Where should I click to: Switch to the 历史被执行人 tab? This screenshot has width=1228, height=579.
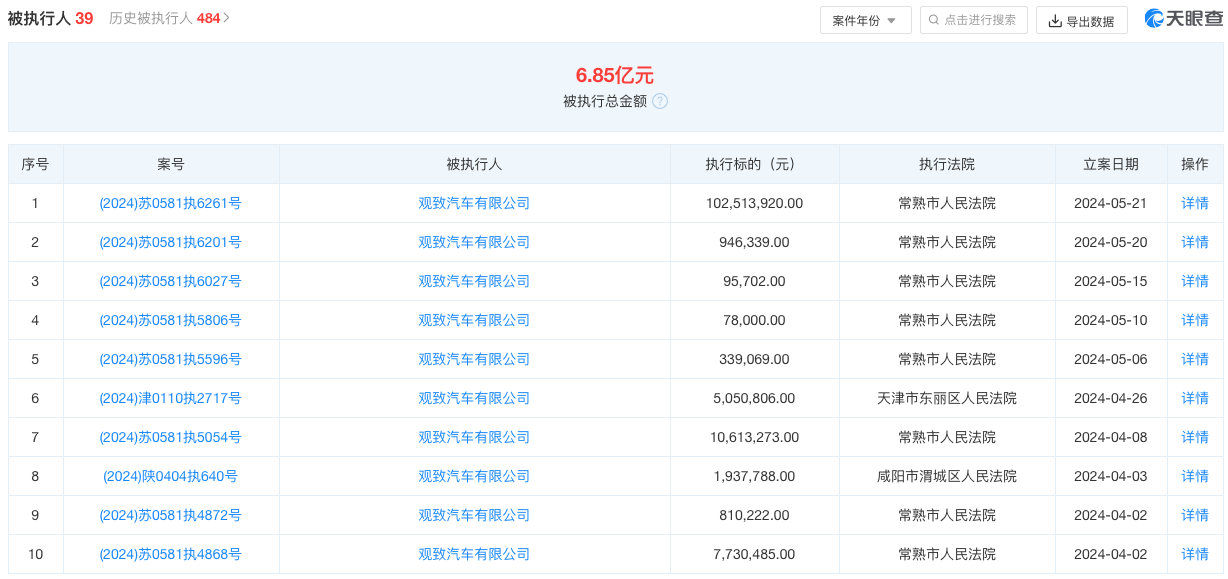pos(164,18)
